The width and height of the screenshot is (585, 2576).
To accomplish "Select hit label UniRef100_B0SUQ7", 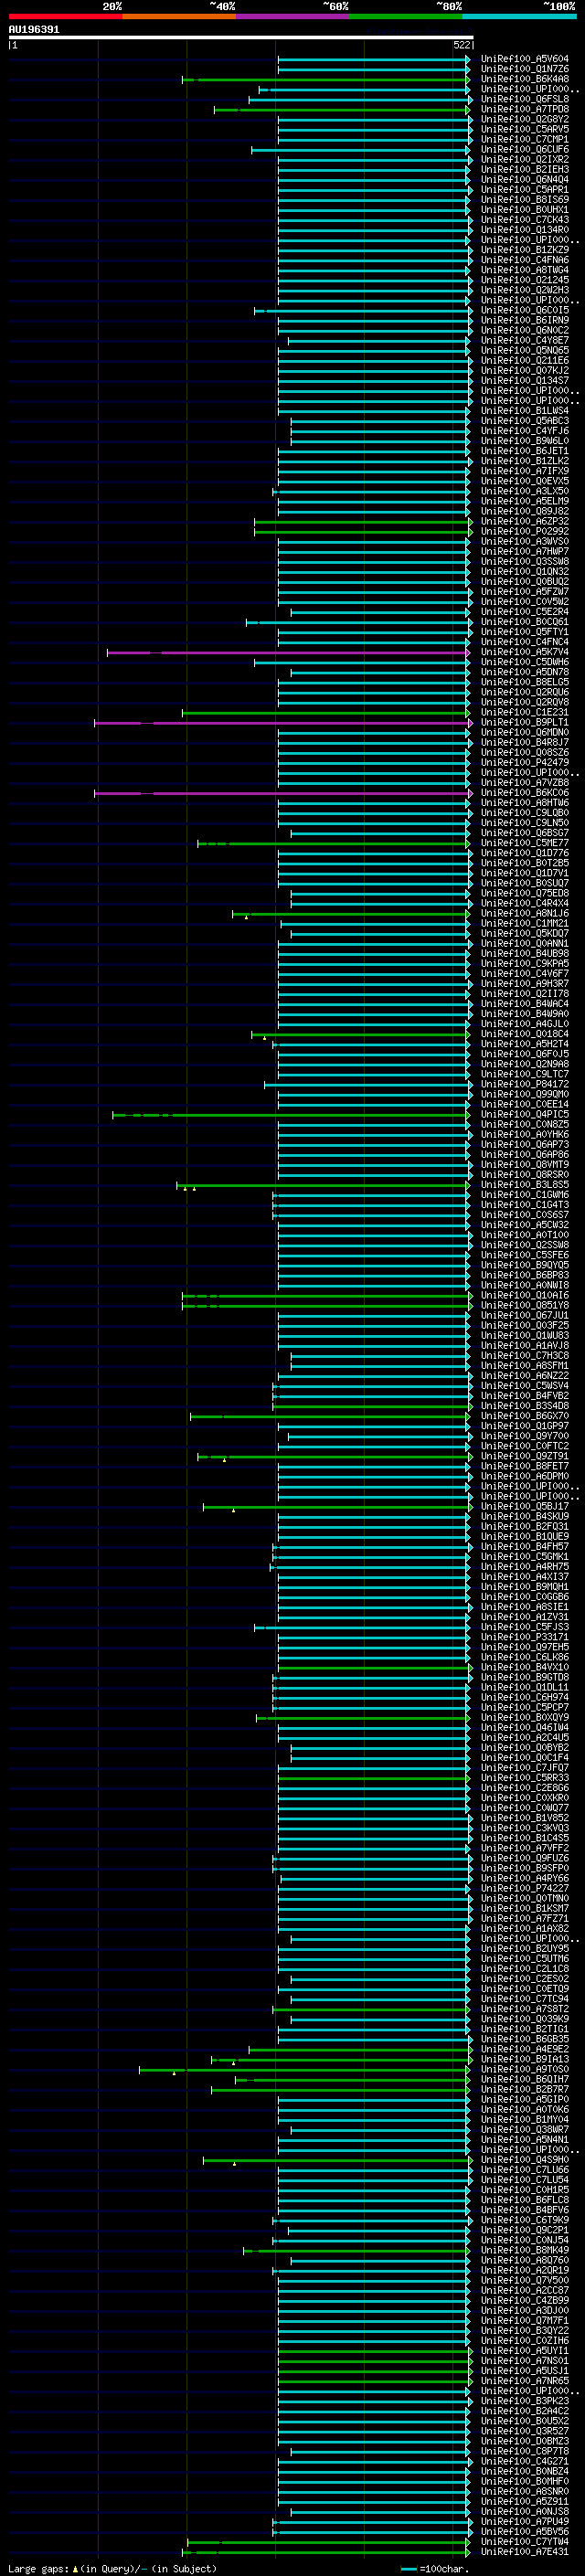I will 524,883.
